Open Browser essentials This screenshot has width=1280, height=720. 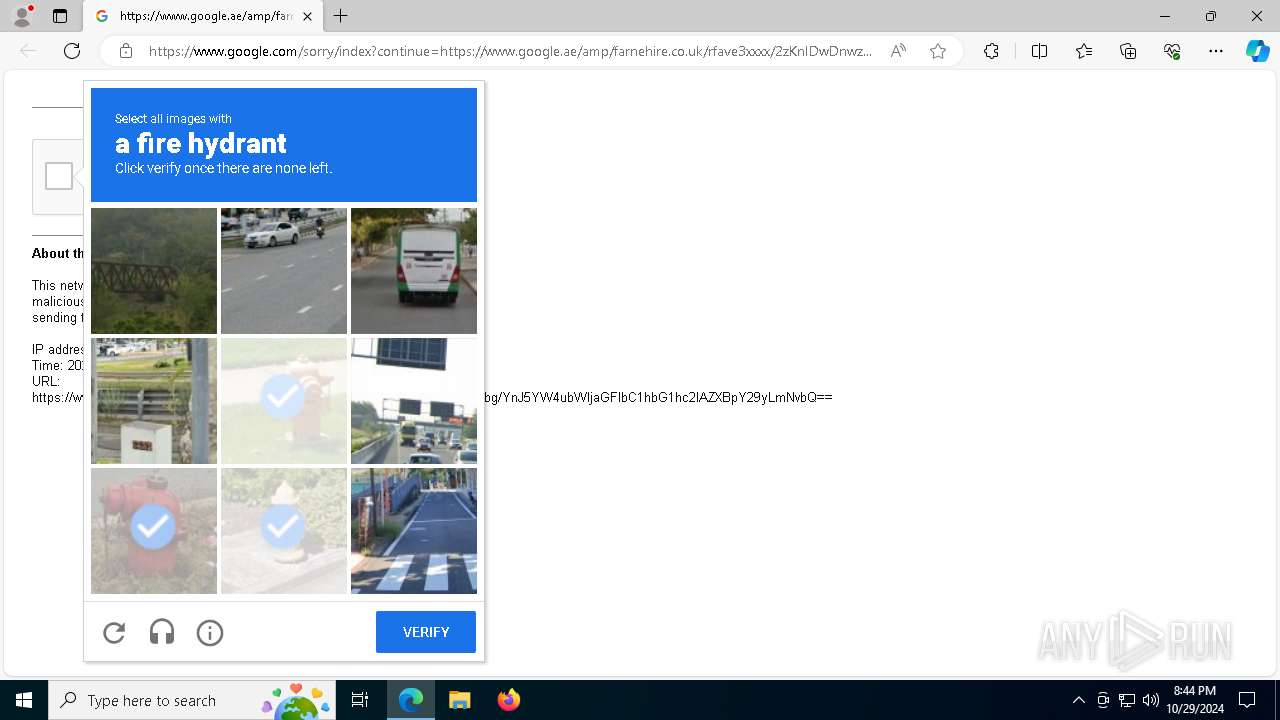pyautogui.click(x=1172, y=51)
